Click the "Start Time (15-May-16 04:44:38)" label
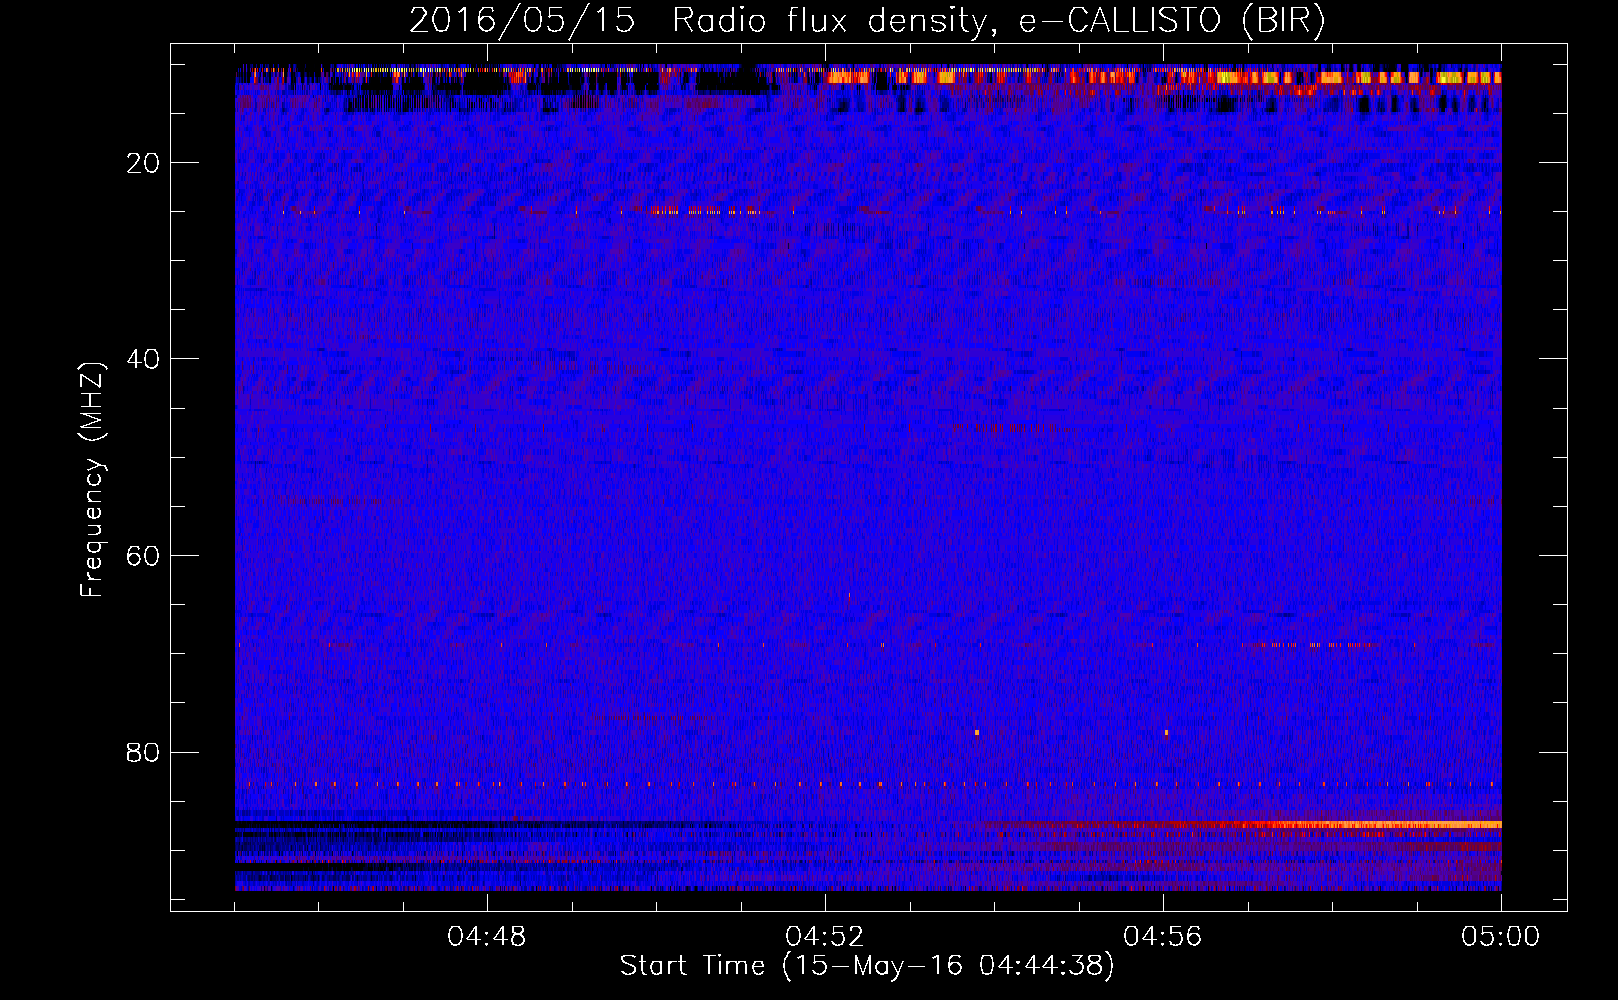Viewport: 1618px width, 1000px height. [x=867, y=966]
